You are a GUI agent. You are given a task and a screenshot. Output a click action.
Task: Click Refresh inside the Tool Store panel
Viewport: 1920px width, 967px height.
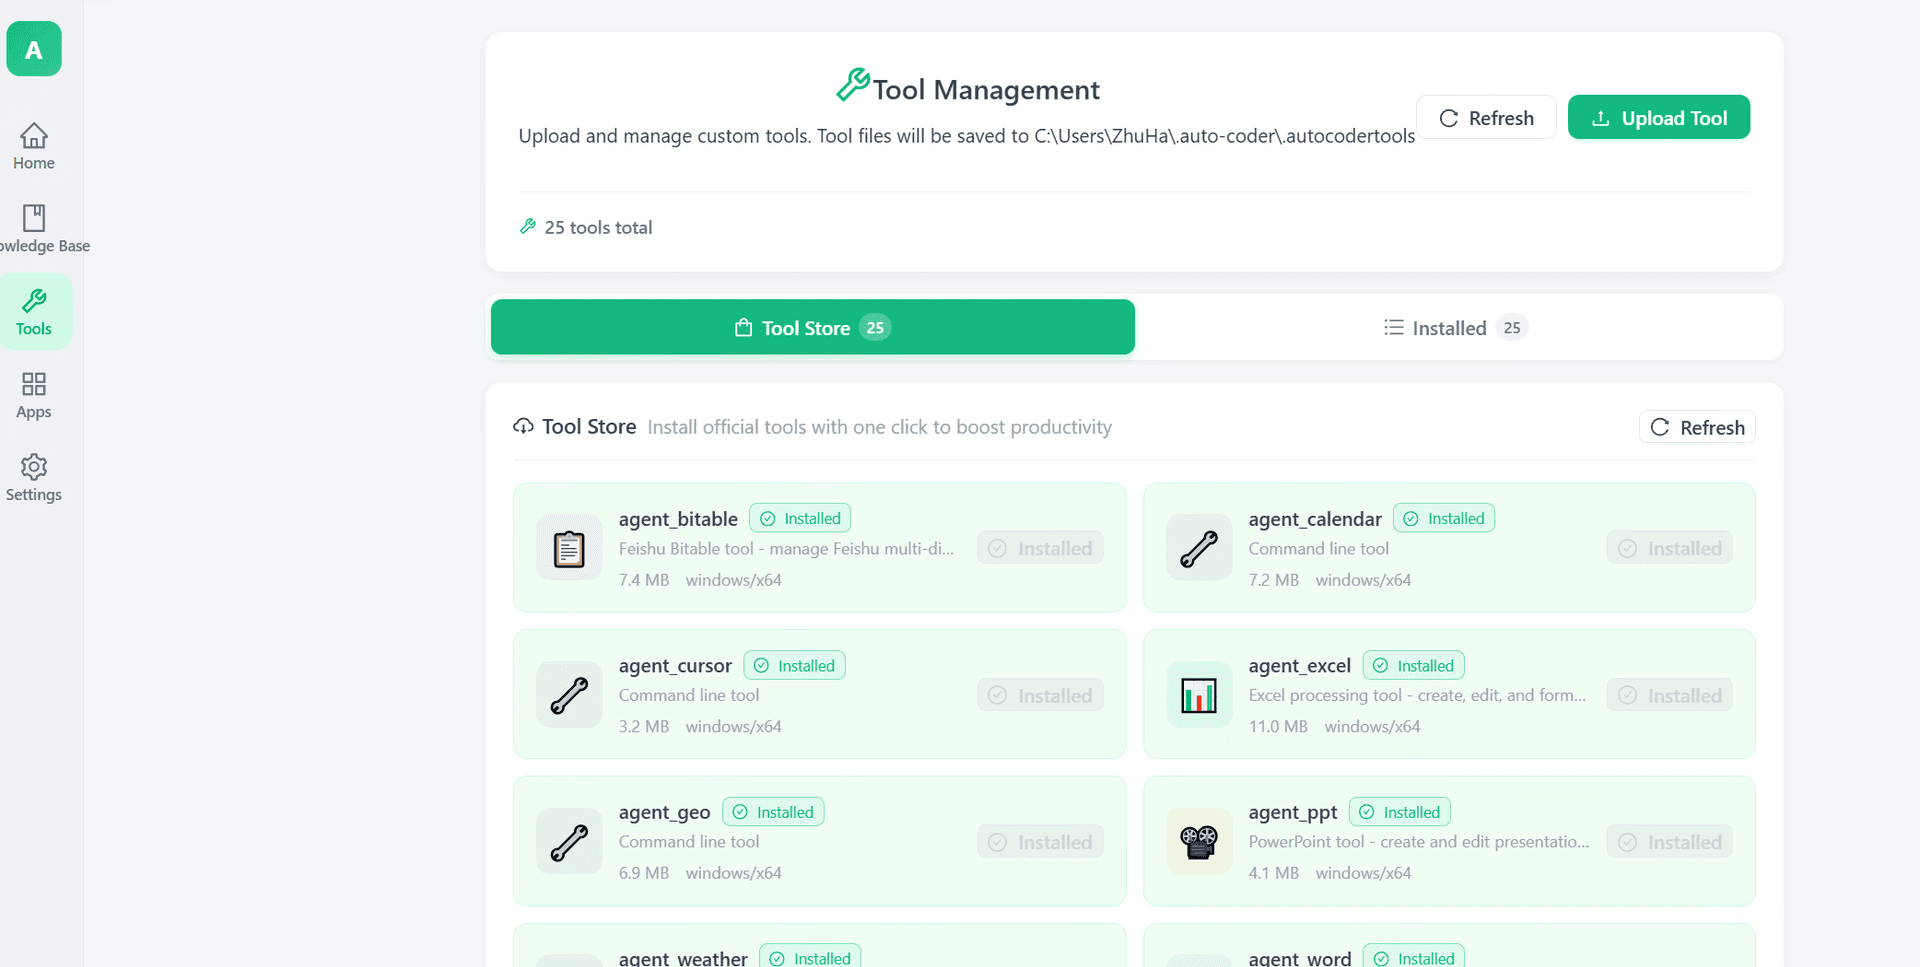[1696, 427]
